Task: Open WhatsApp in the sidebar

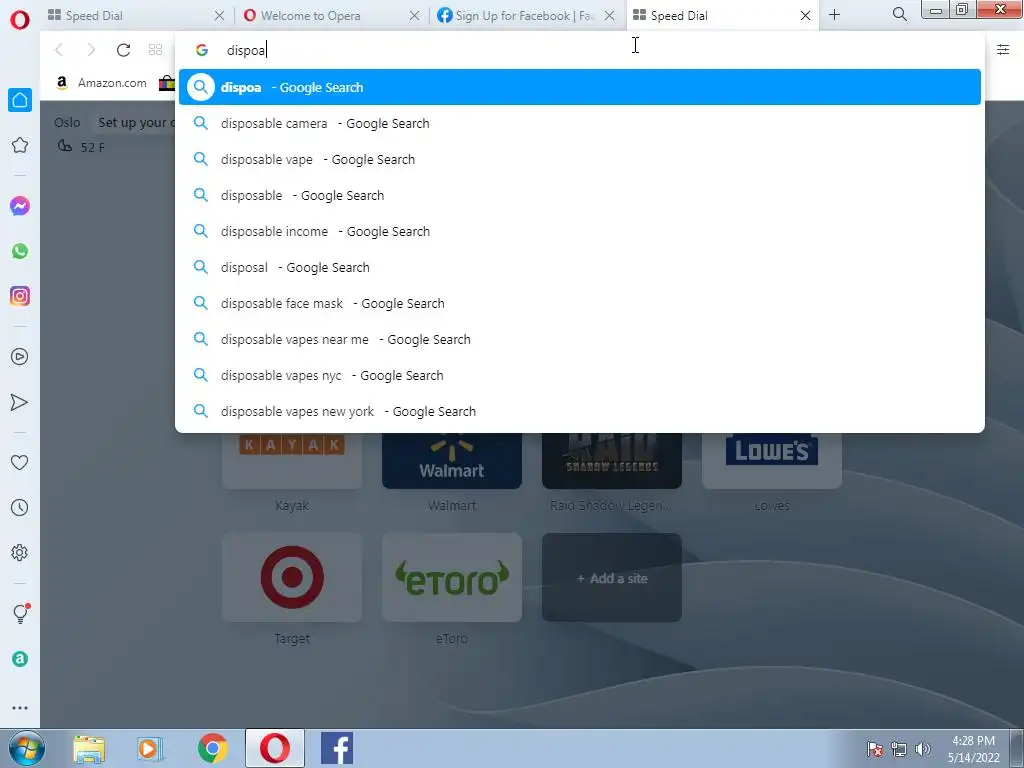Action: pyautogui.click(x=20, y=251)
